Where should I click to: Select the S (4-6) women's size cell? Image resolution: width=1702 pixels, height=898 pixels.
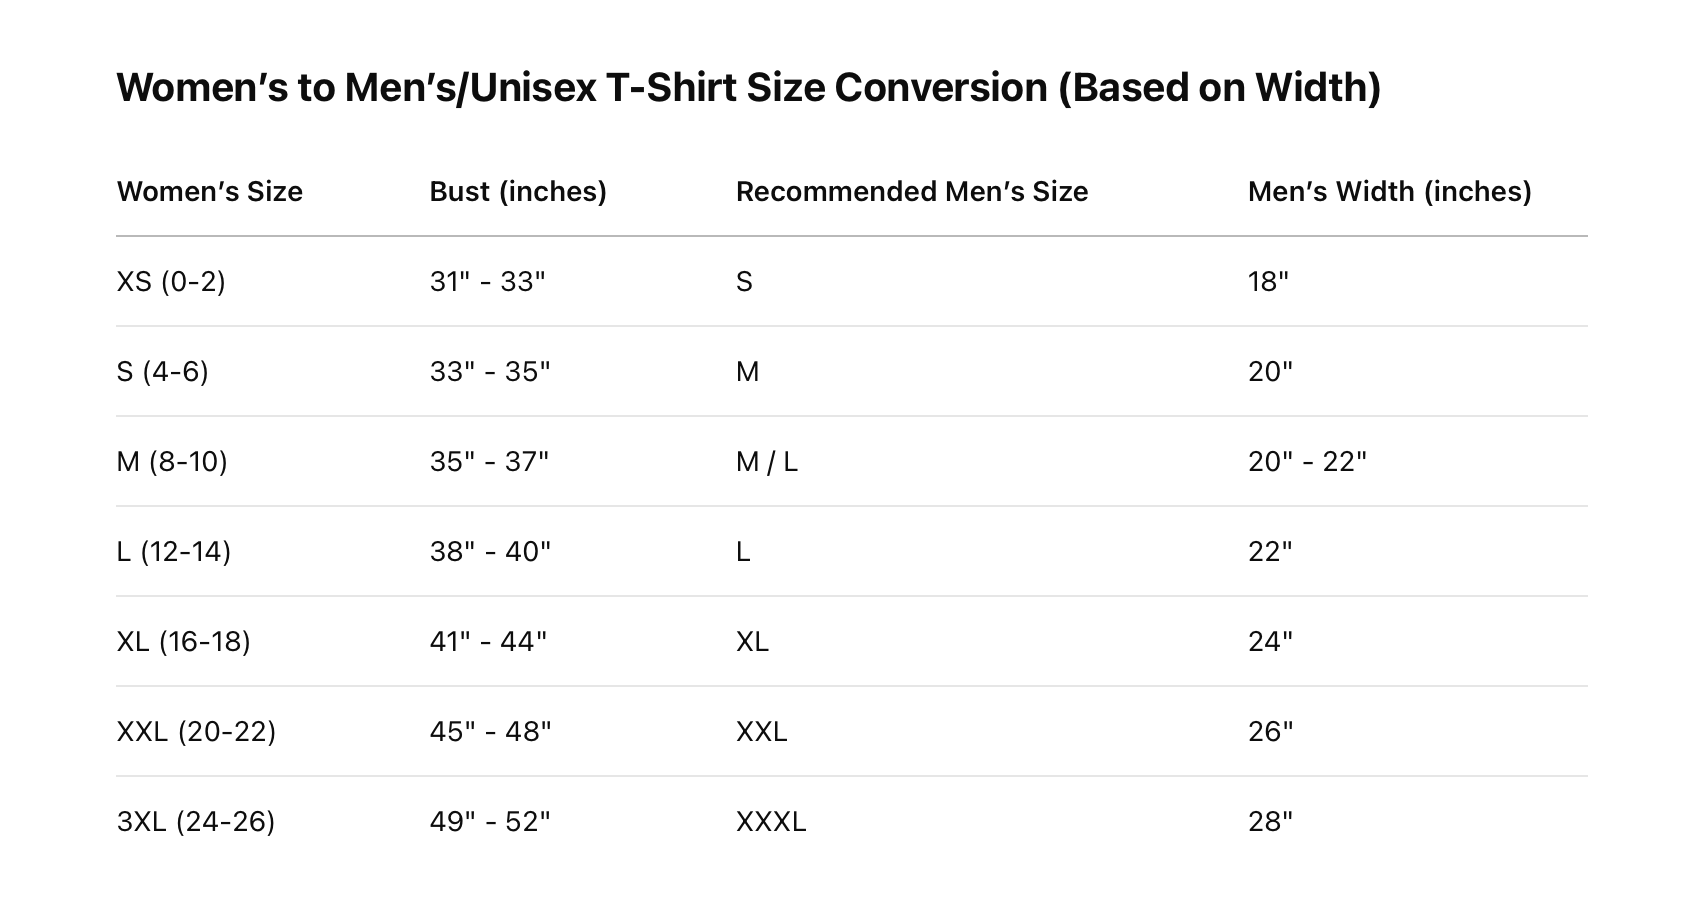(163, 372)
